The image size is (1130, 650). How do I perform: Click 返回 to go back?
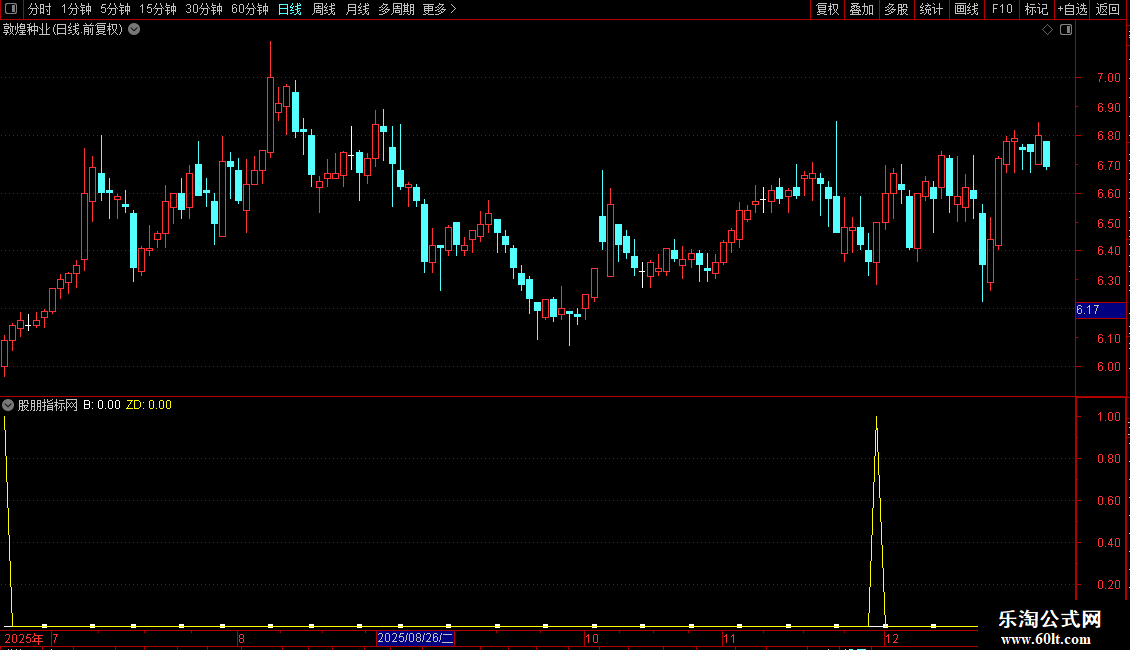pyautogui.click(x=1108, y=9)
